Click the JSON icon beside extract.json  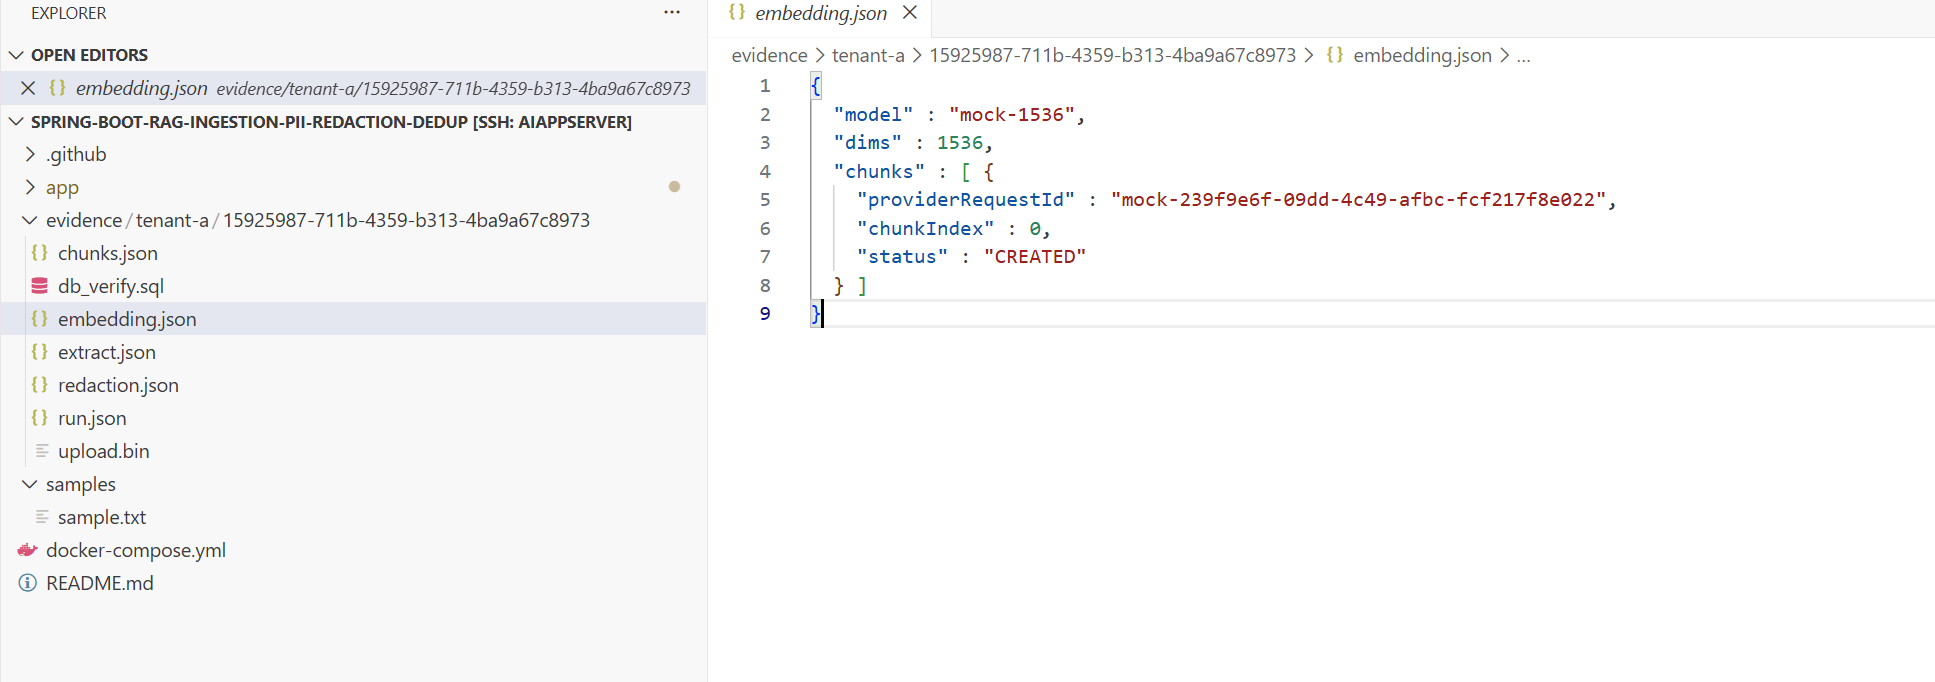pyautogui.click(x=40, y=352)
